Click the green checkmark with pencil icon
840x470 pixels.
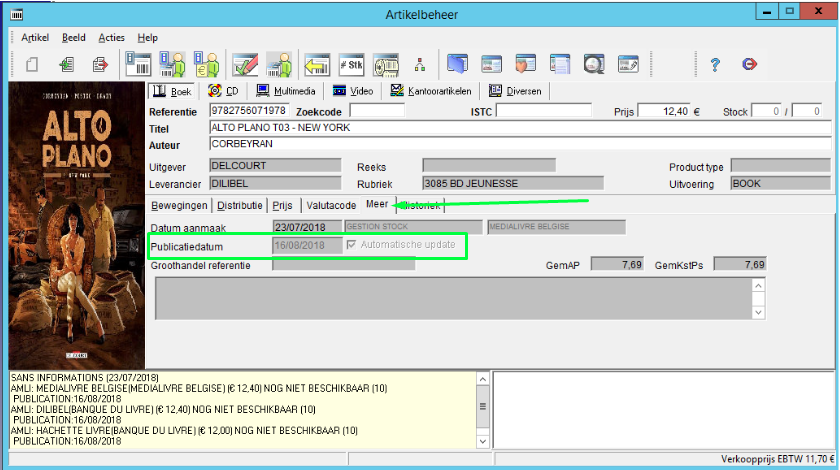[245, 64]
